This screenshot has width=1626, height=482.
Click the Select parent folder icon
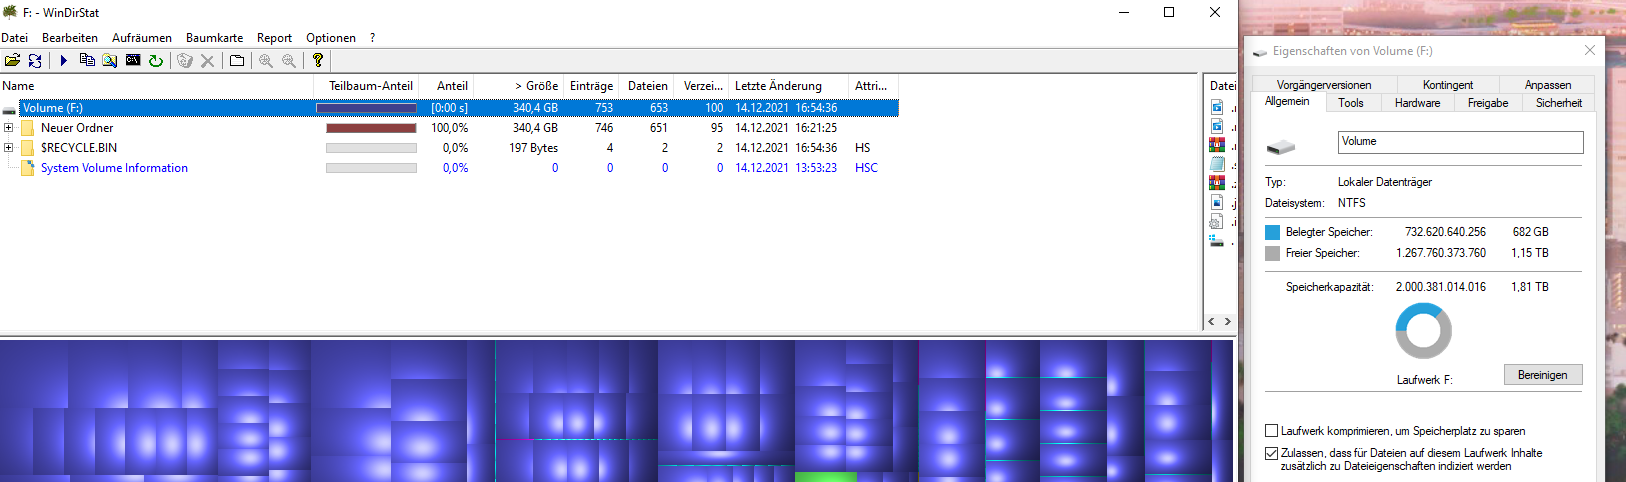237,61
